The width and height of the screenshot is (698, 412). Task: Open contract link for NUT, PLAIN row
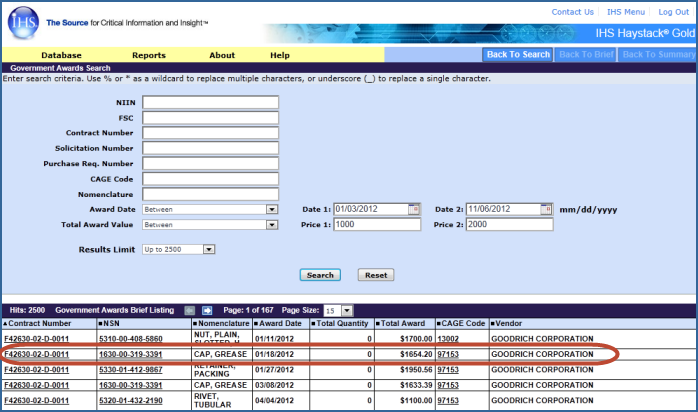pos(37,339)
